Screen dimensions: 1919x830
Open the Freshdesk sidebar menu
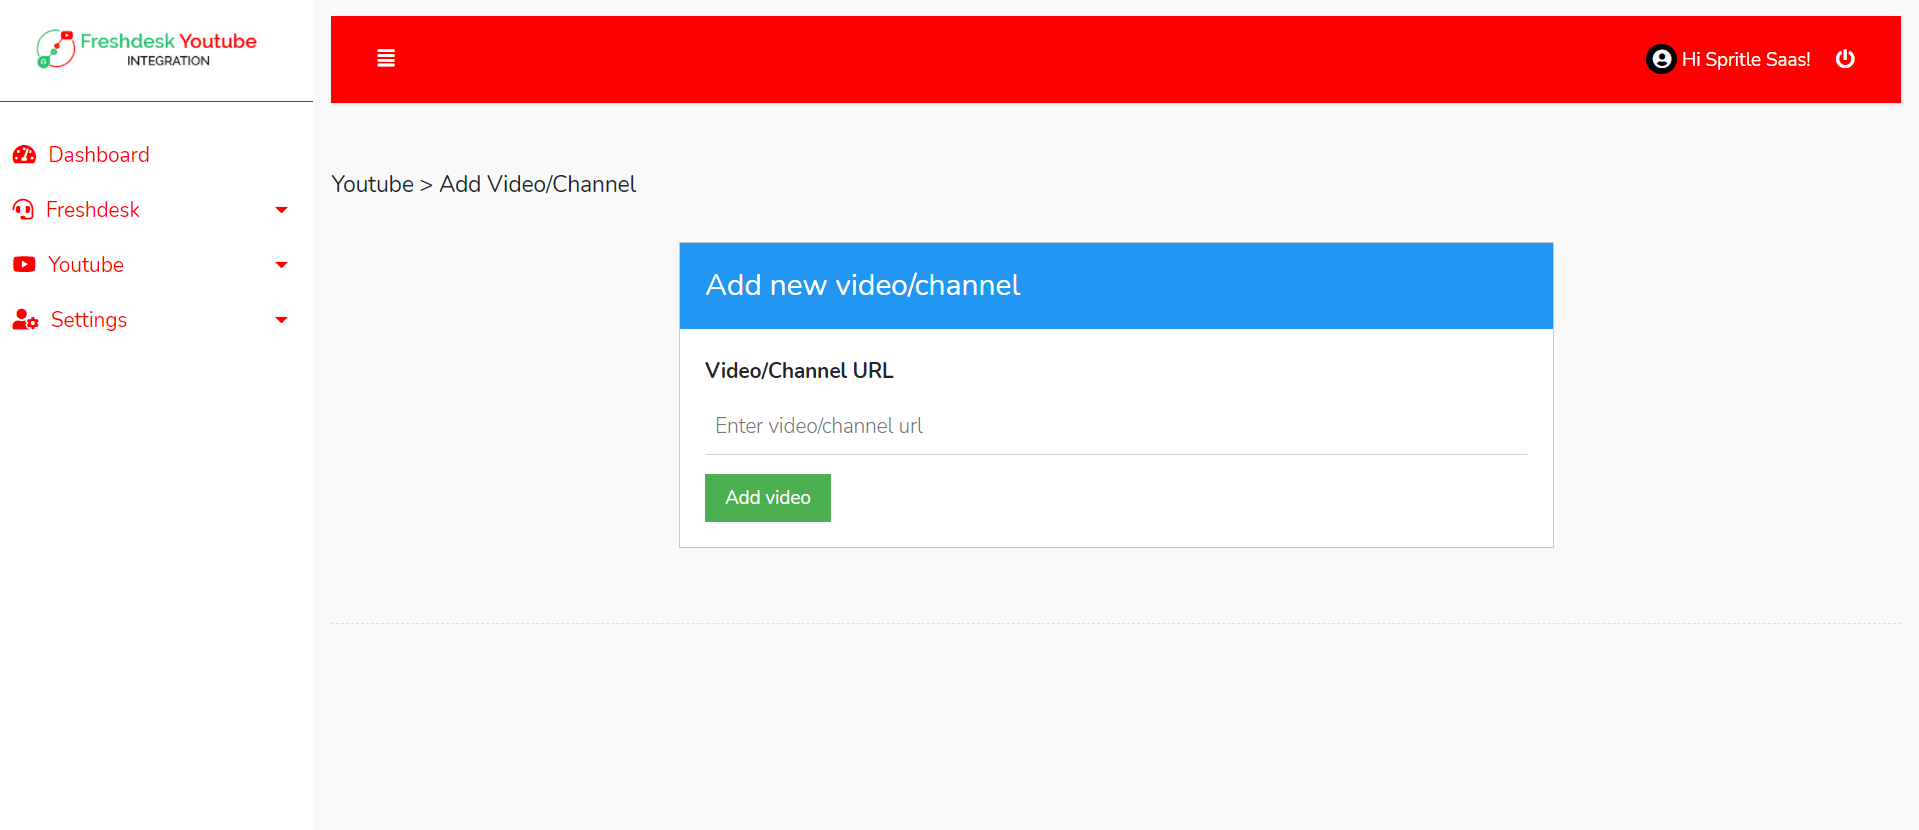(x=93, y=210)
